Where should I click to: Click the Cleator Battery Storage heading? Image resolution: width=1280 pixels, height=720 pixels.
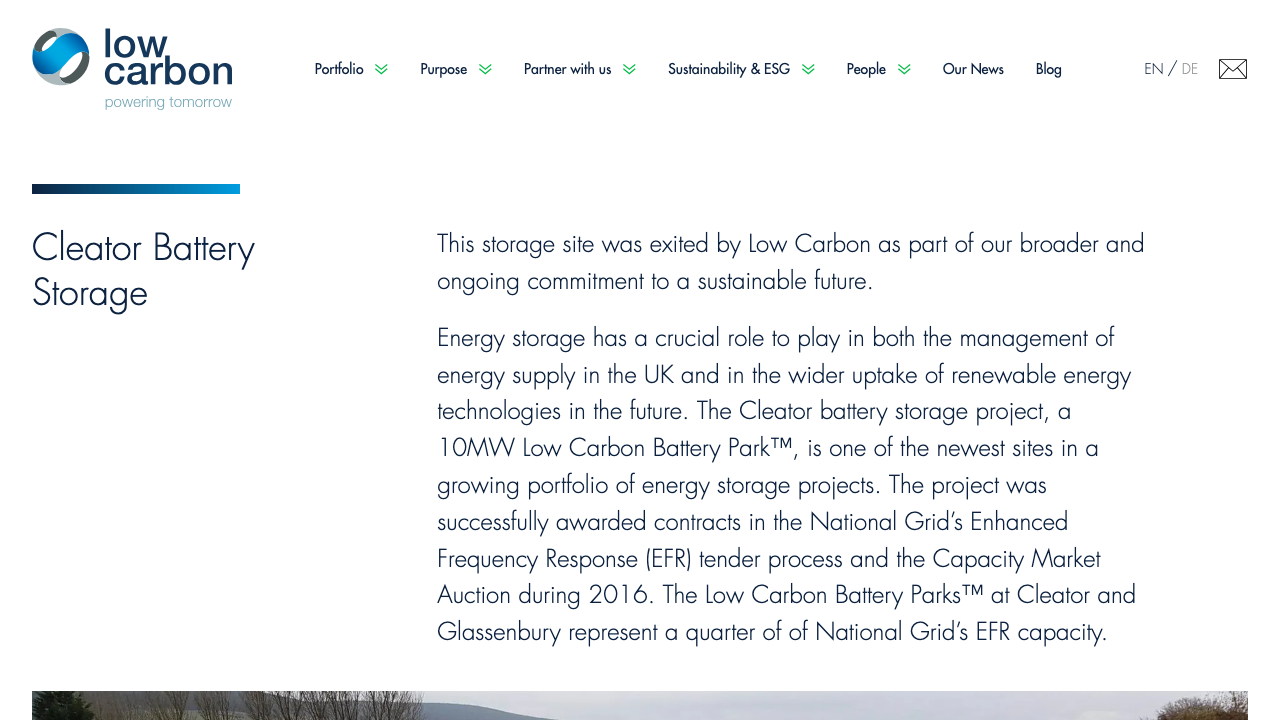143,270
